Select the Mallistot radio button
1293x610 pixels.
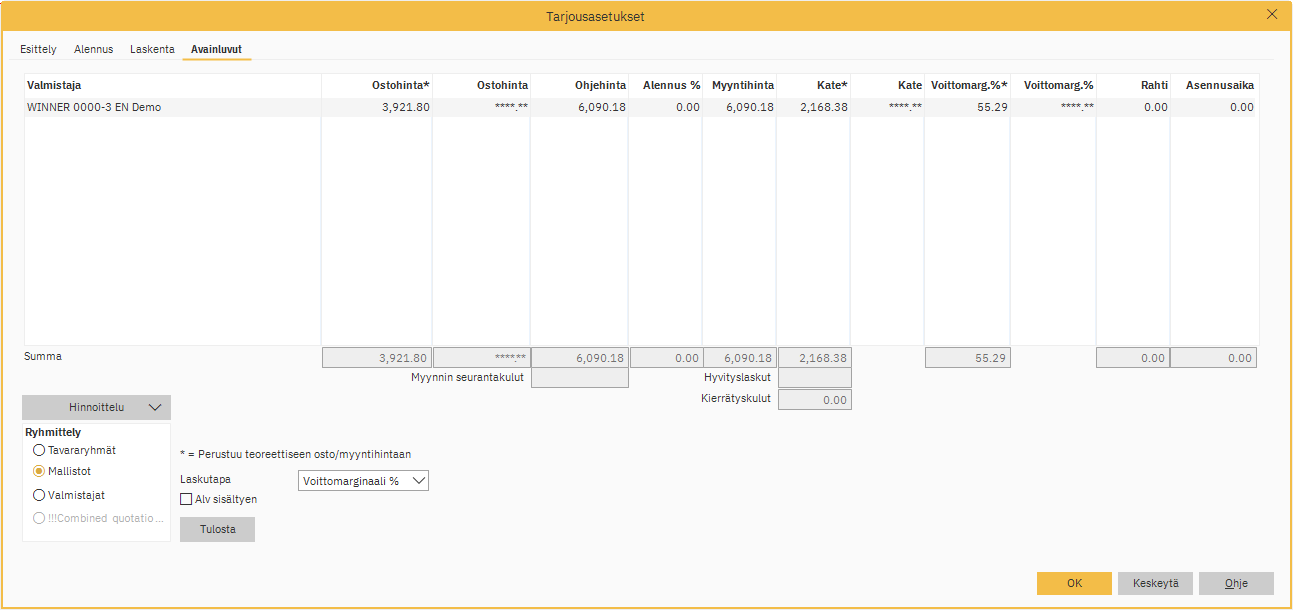point(38,471)
